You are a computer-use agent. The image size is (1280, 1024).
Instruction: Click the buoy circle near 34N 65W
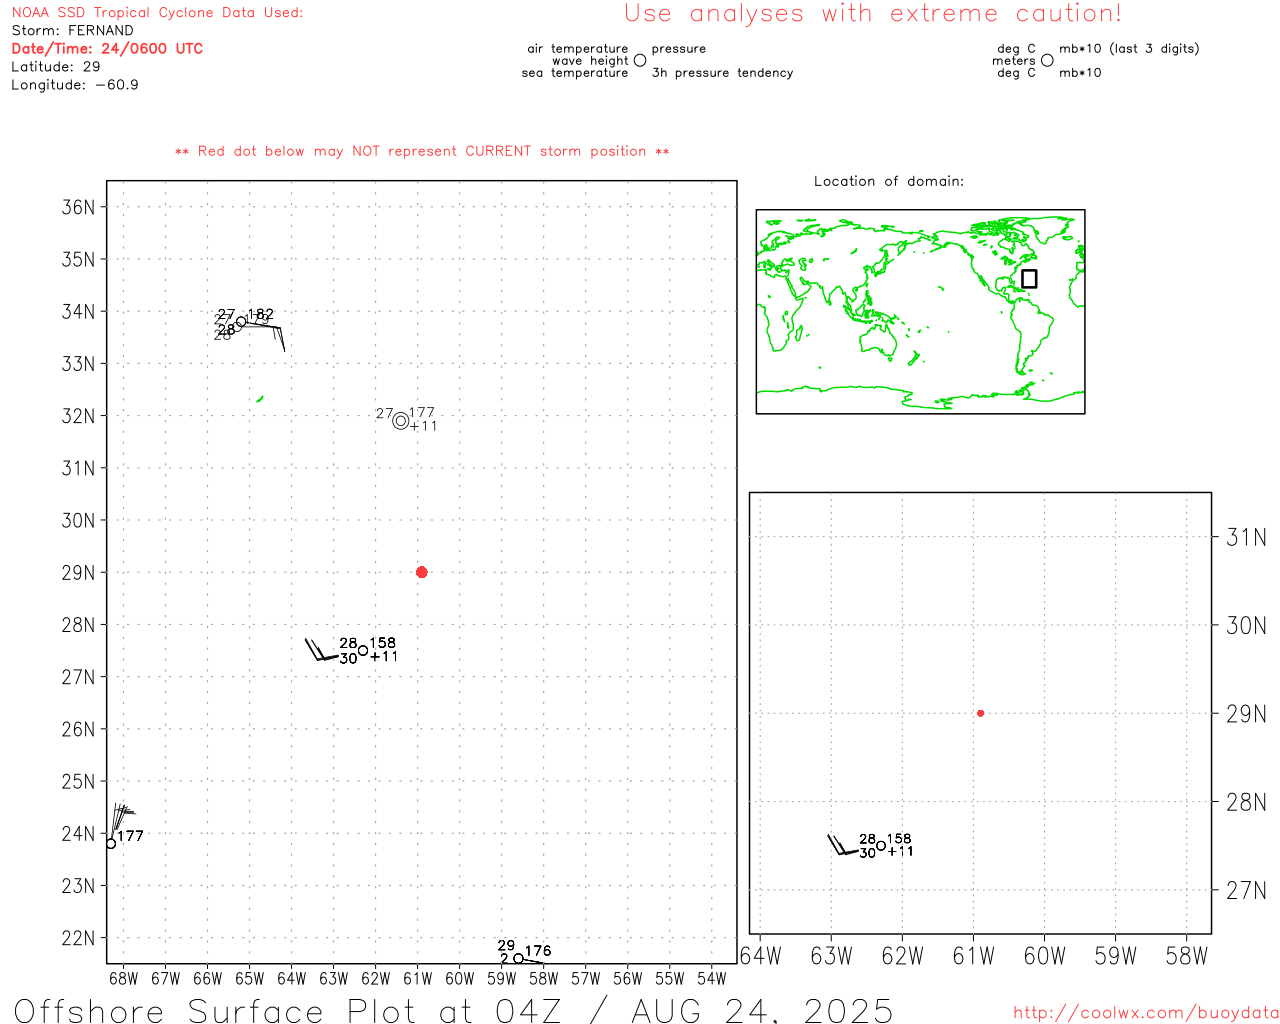point(241,321)
